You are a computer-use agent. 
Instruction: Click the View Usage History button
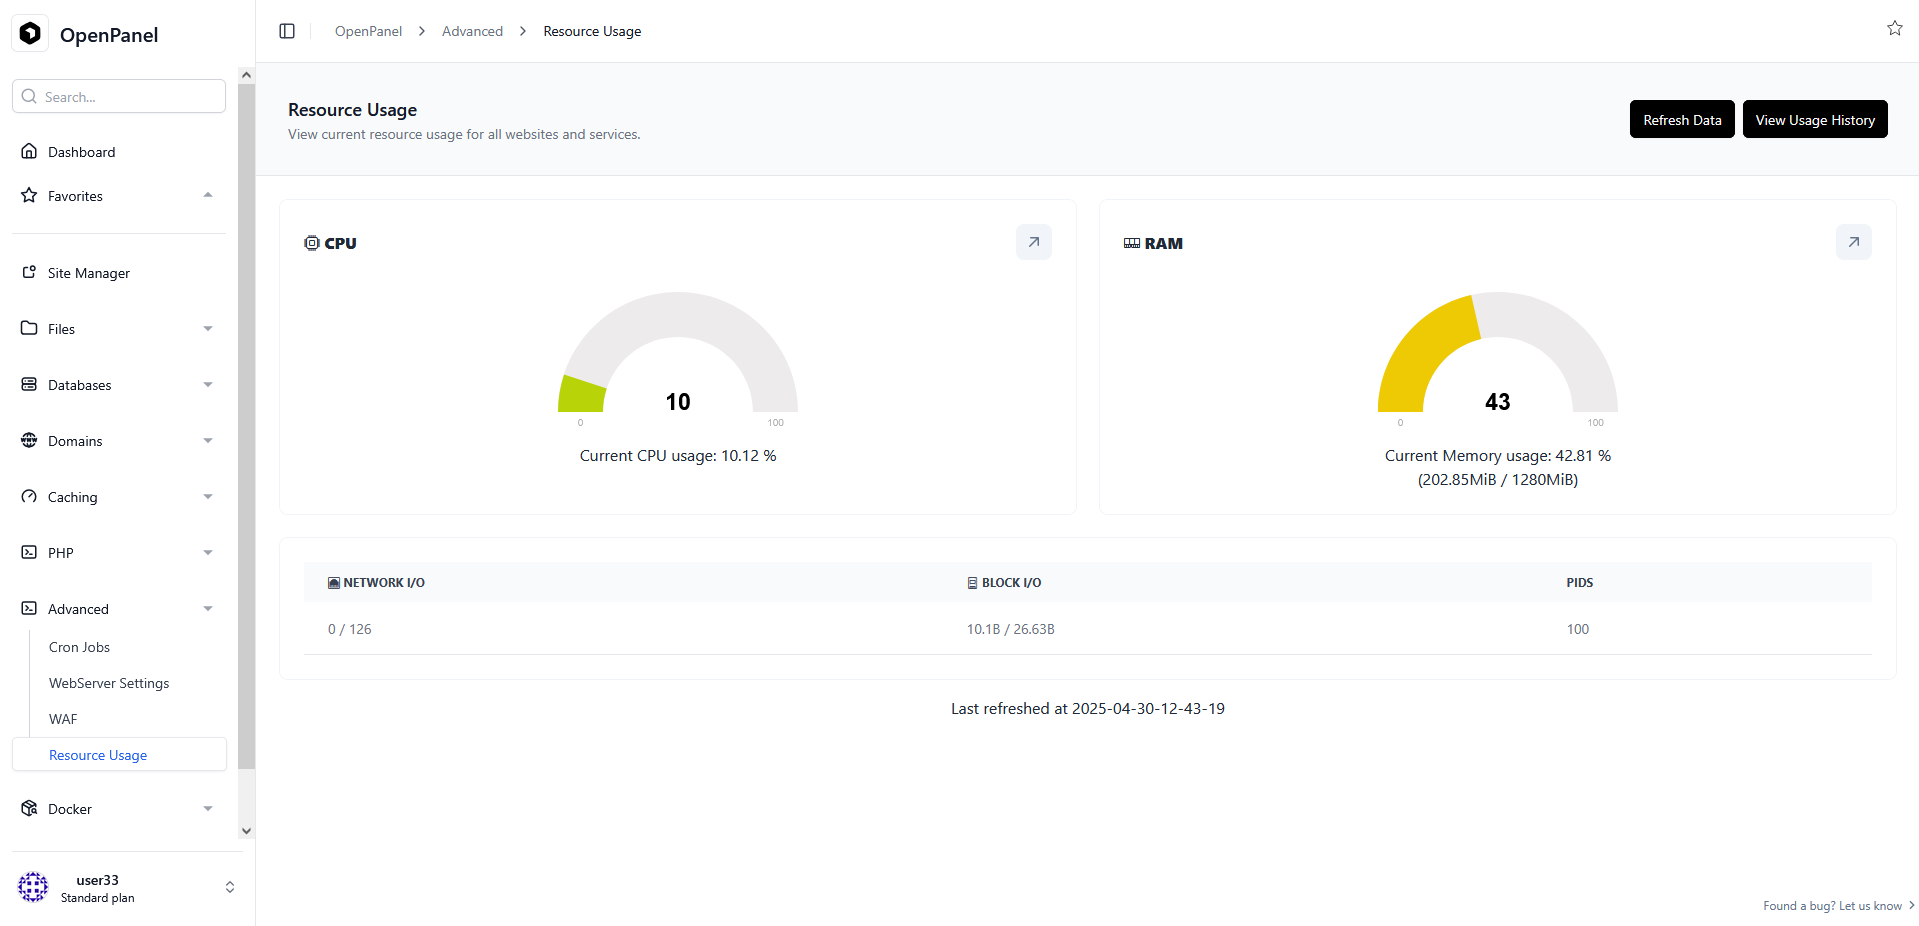1815,119
